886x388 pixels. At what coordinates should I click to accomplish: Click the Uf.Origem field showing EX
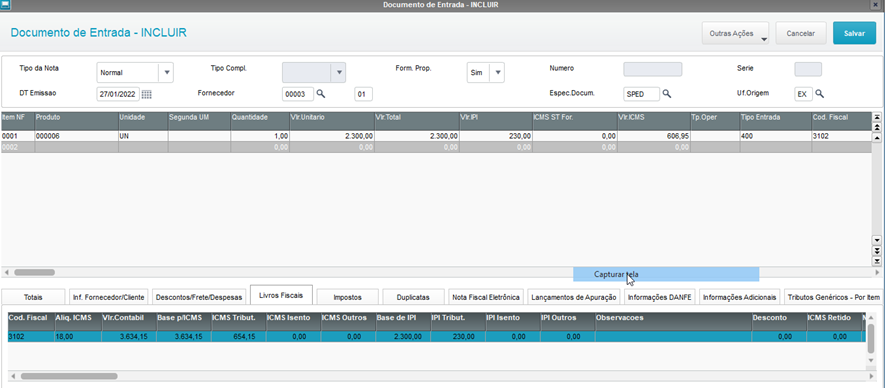804,94
